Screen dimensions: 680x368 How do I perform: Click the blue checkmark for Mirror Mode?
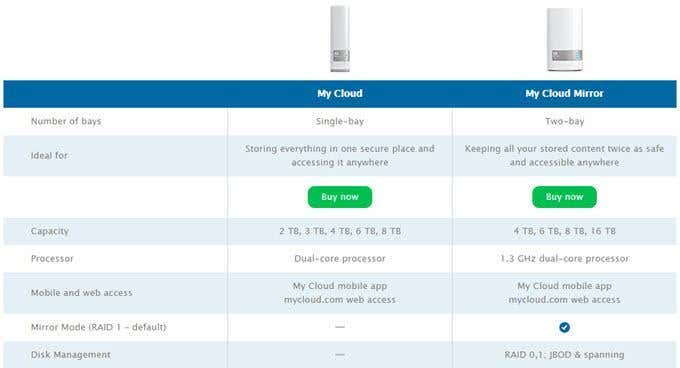(x=564, y=327)
